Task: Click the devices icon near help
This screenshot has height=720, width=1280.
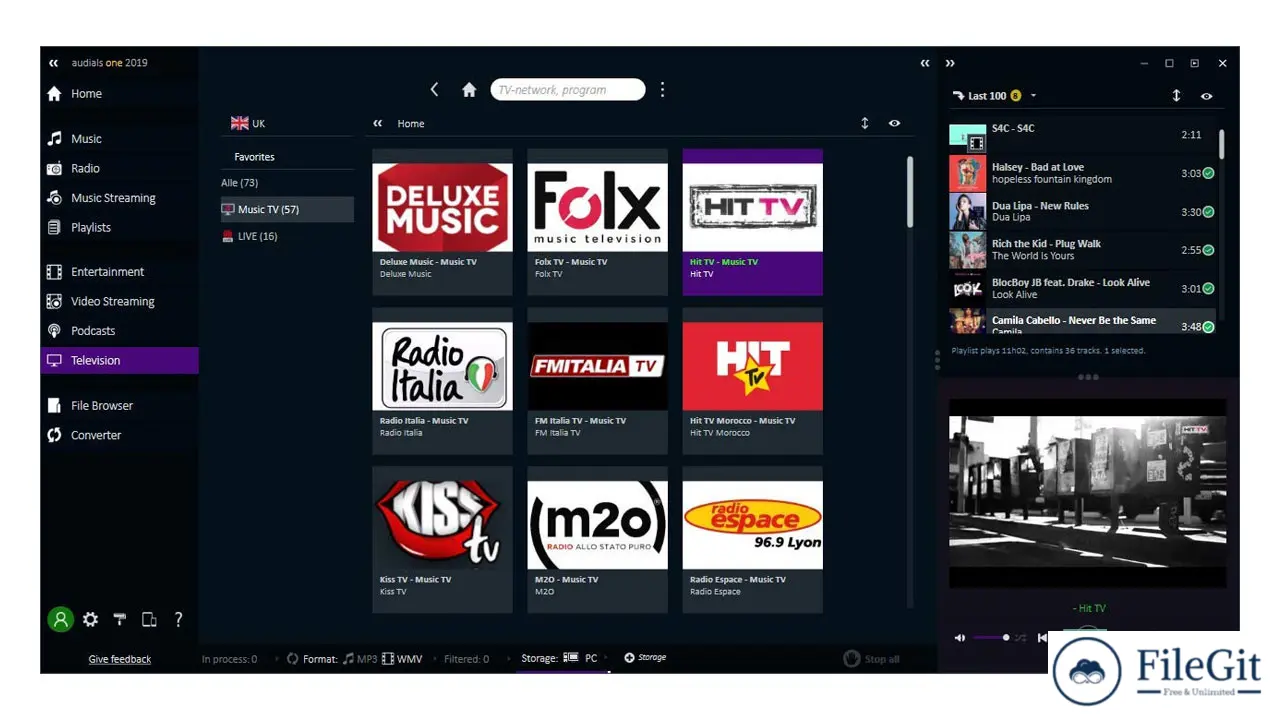Action: (149, 620)
